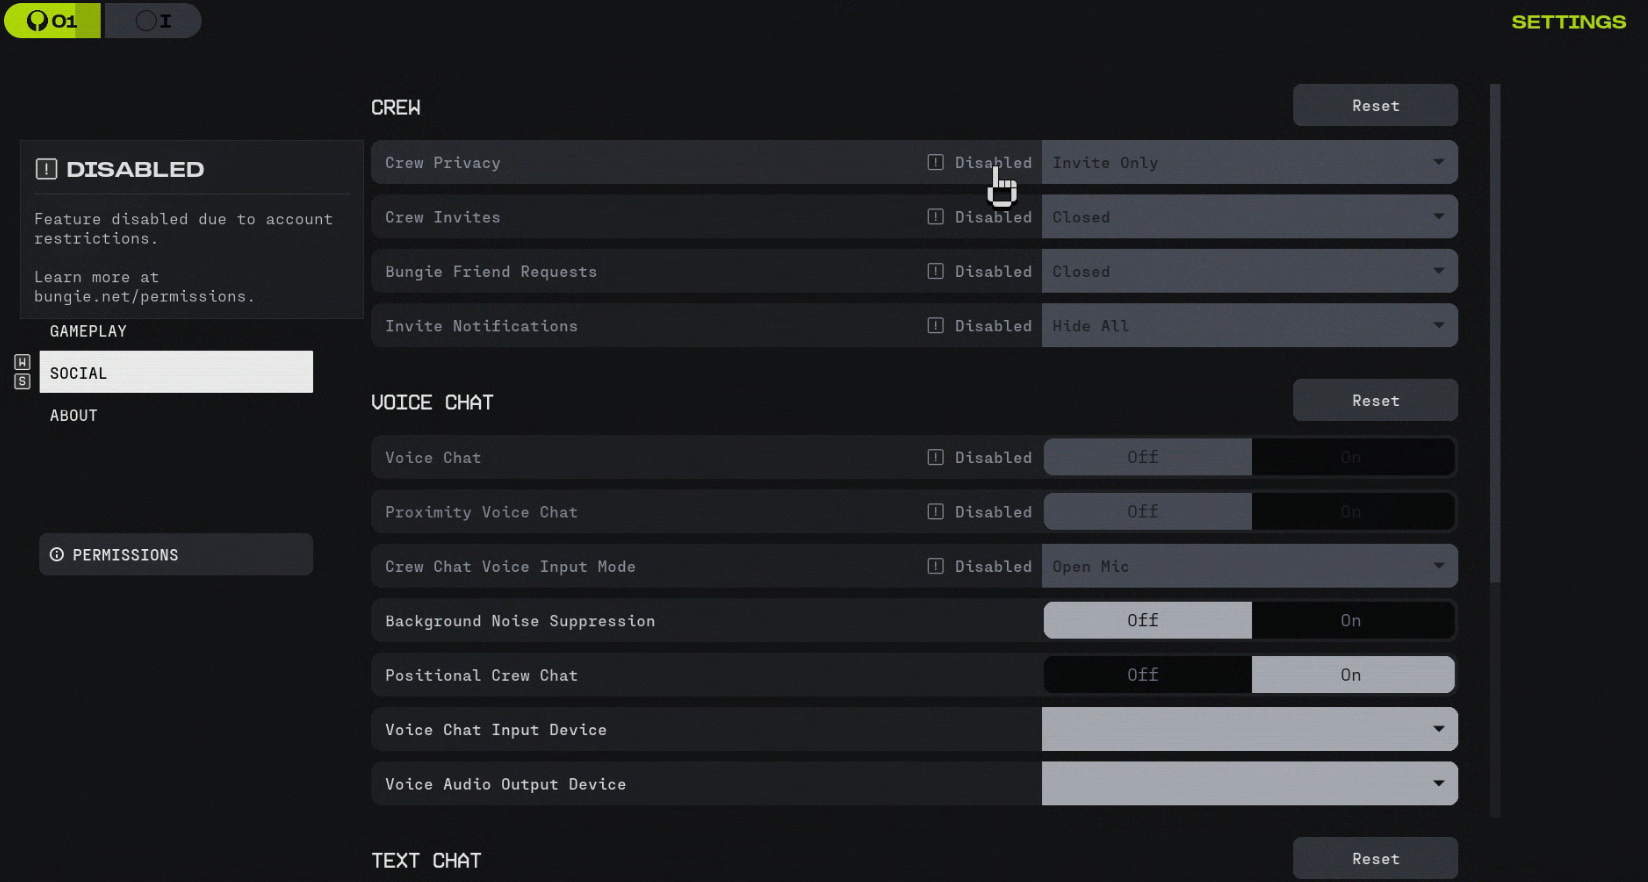Click the disabled icon for Proximity Voice Chat
1648x882 pixels.
coord(935,512)
